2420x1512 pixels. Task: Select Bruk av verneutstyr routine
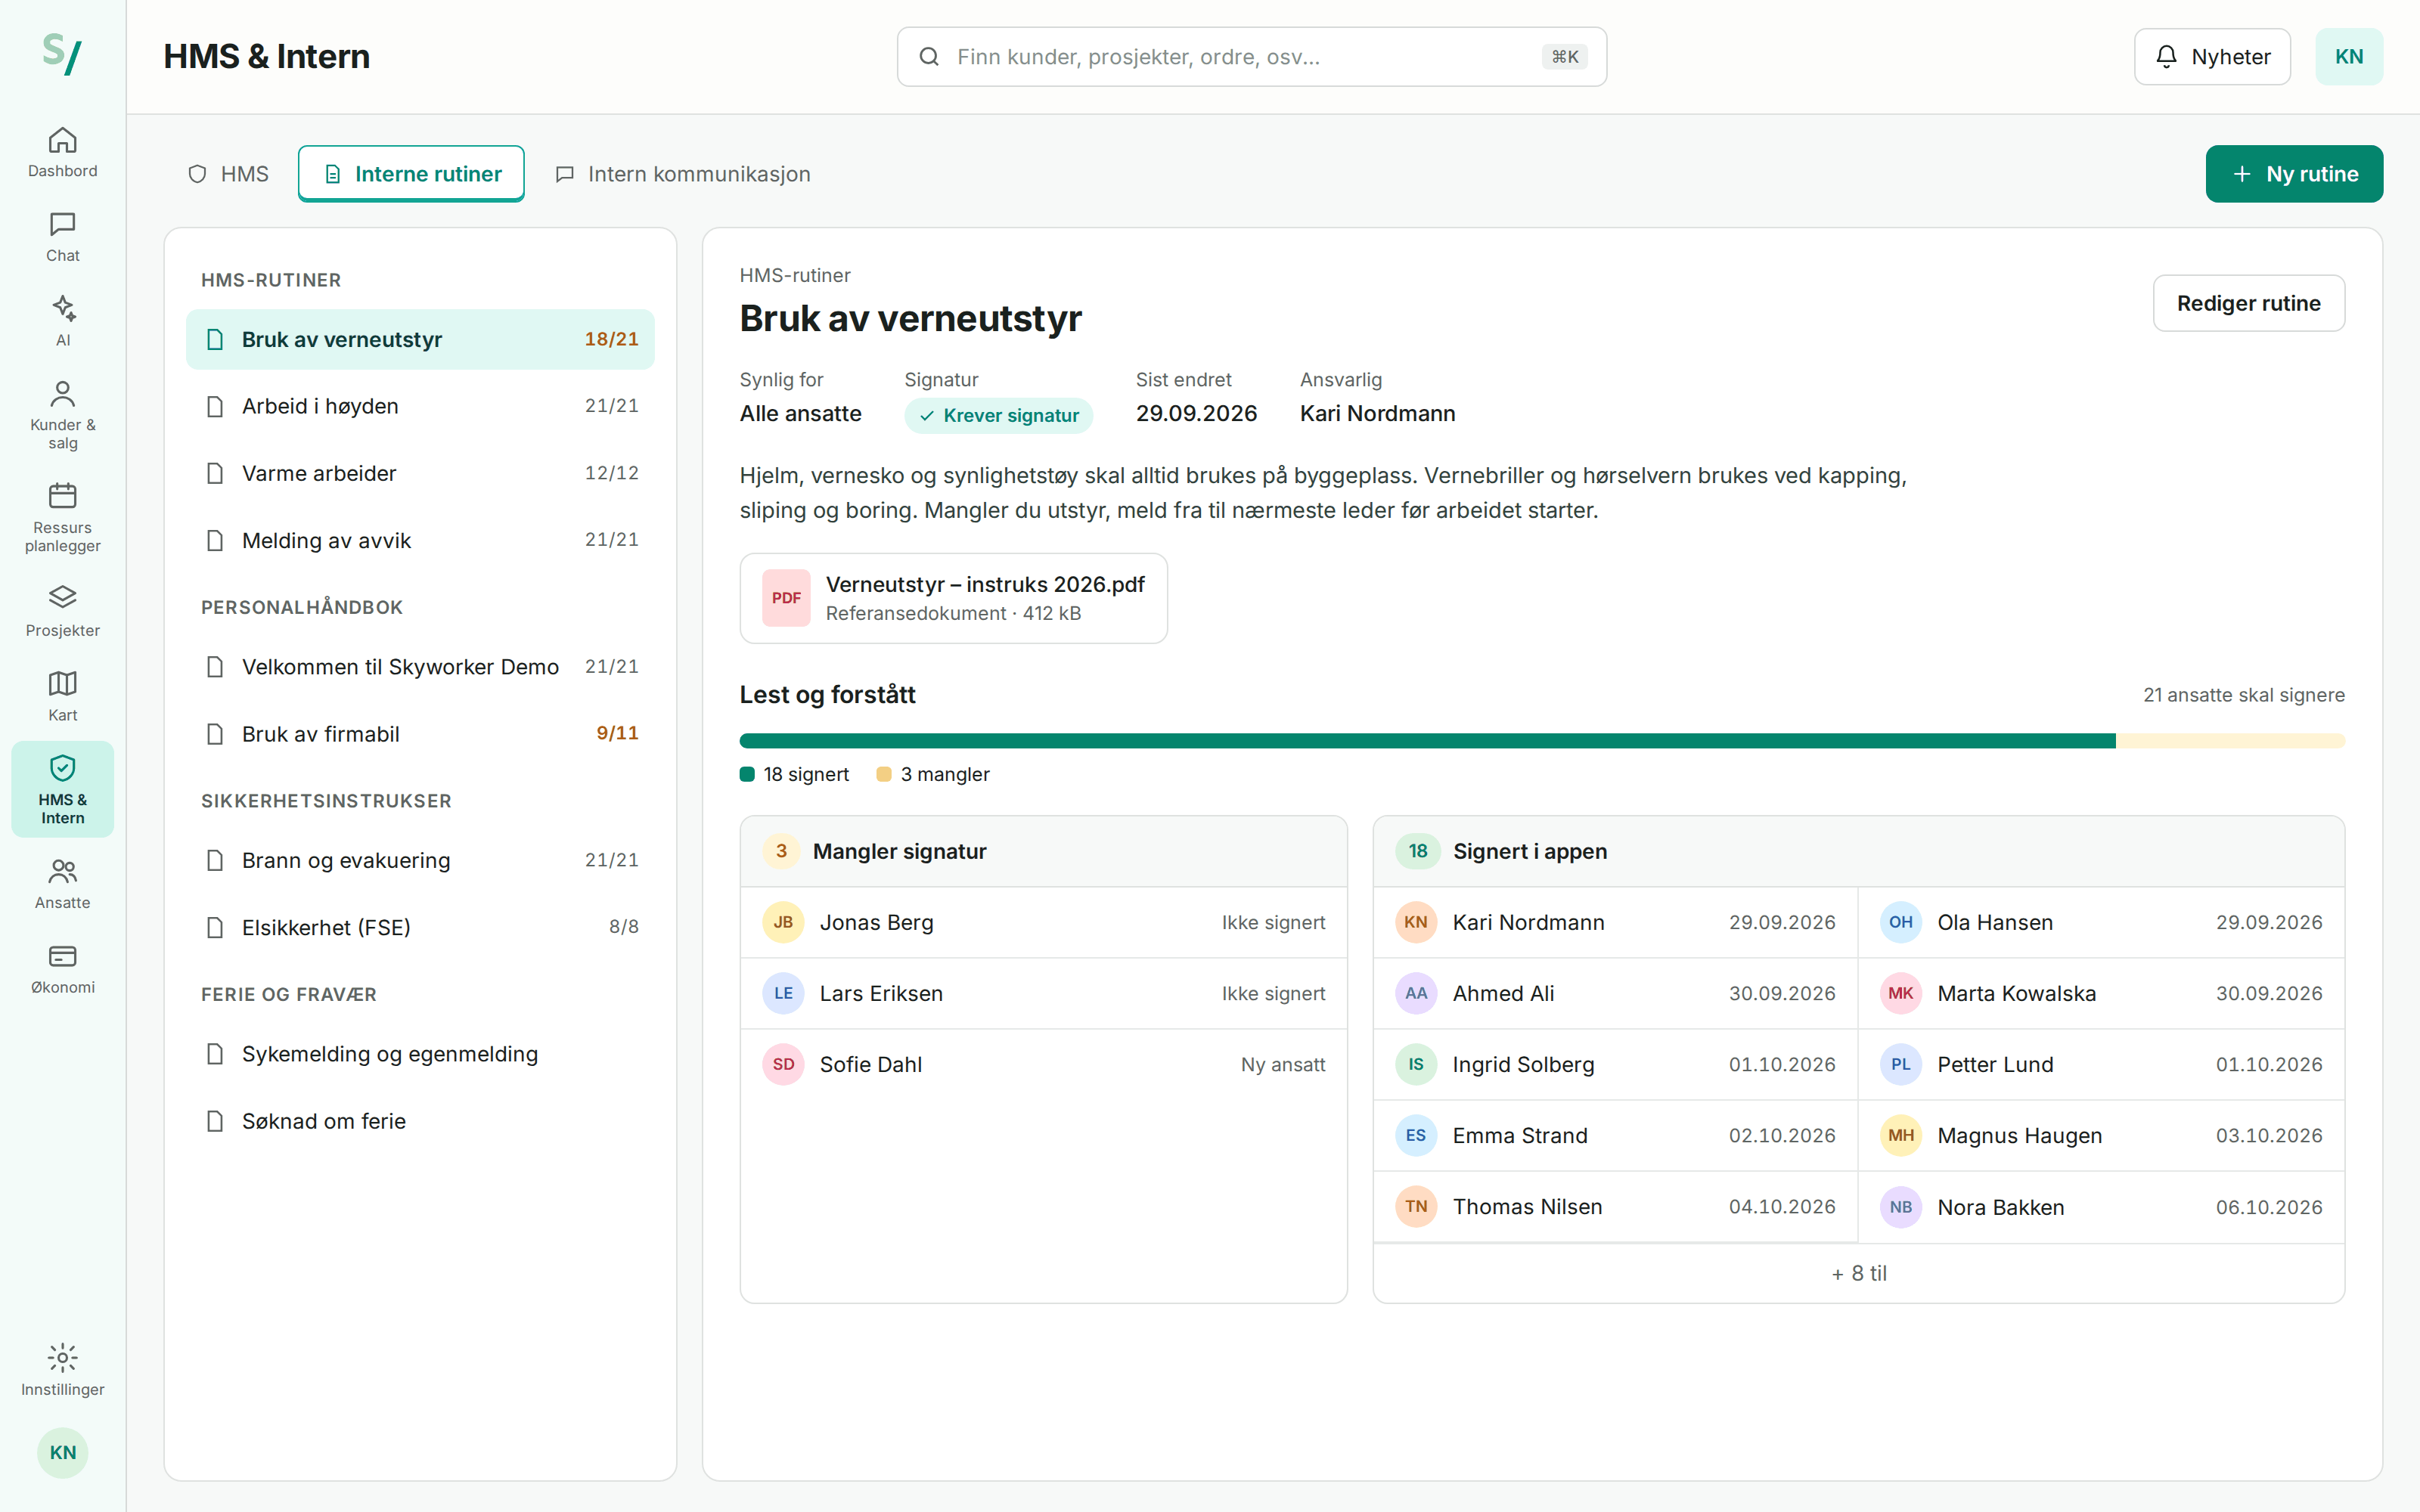click(420, 339)
